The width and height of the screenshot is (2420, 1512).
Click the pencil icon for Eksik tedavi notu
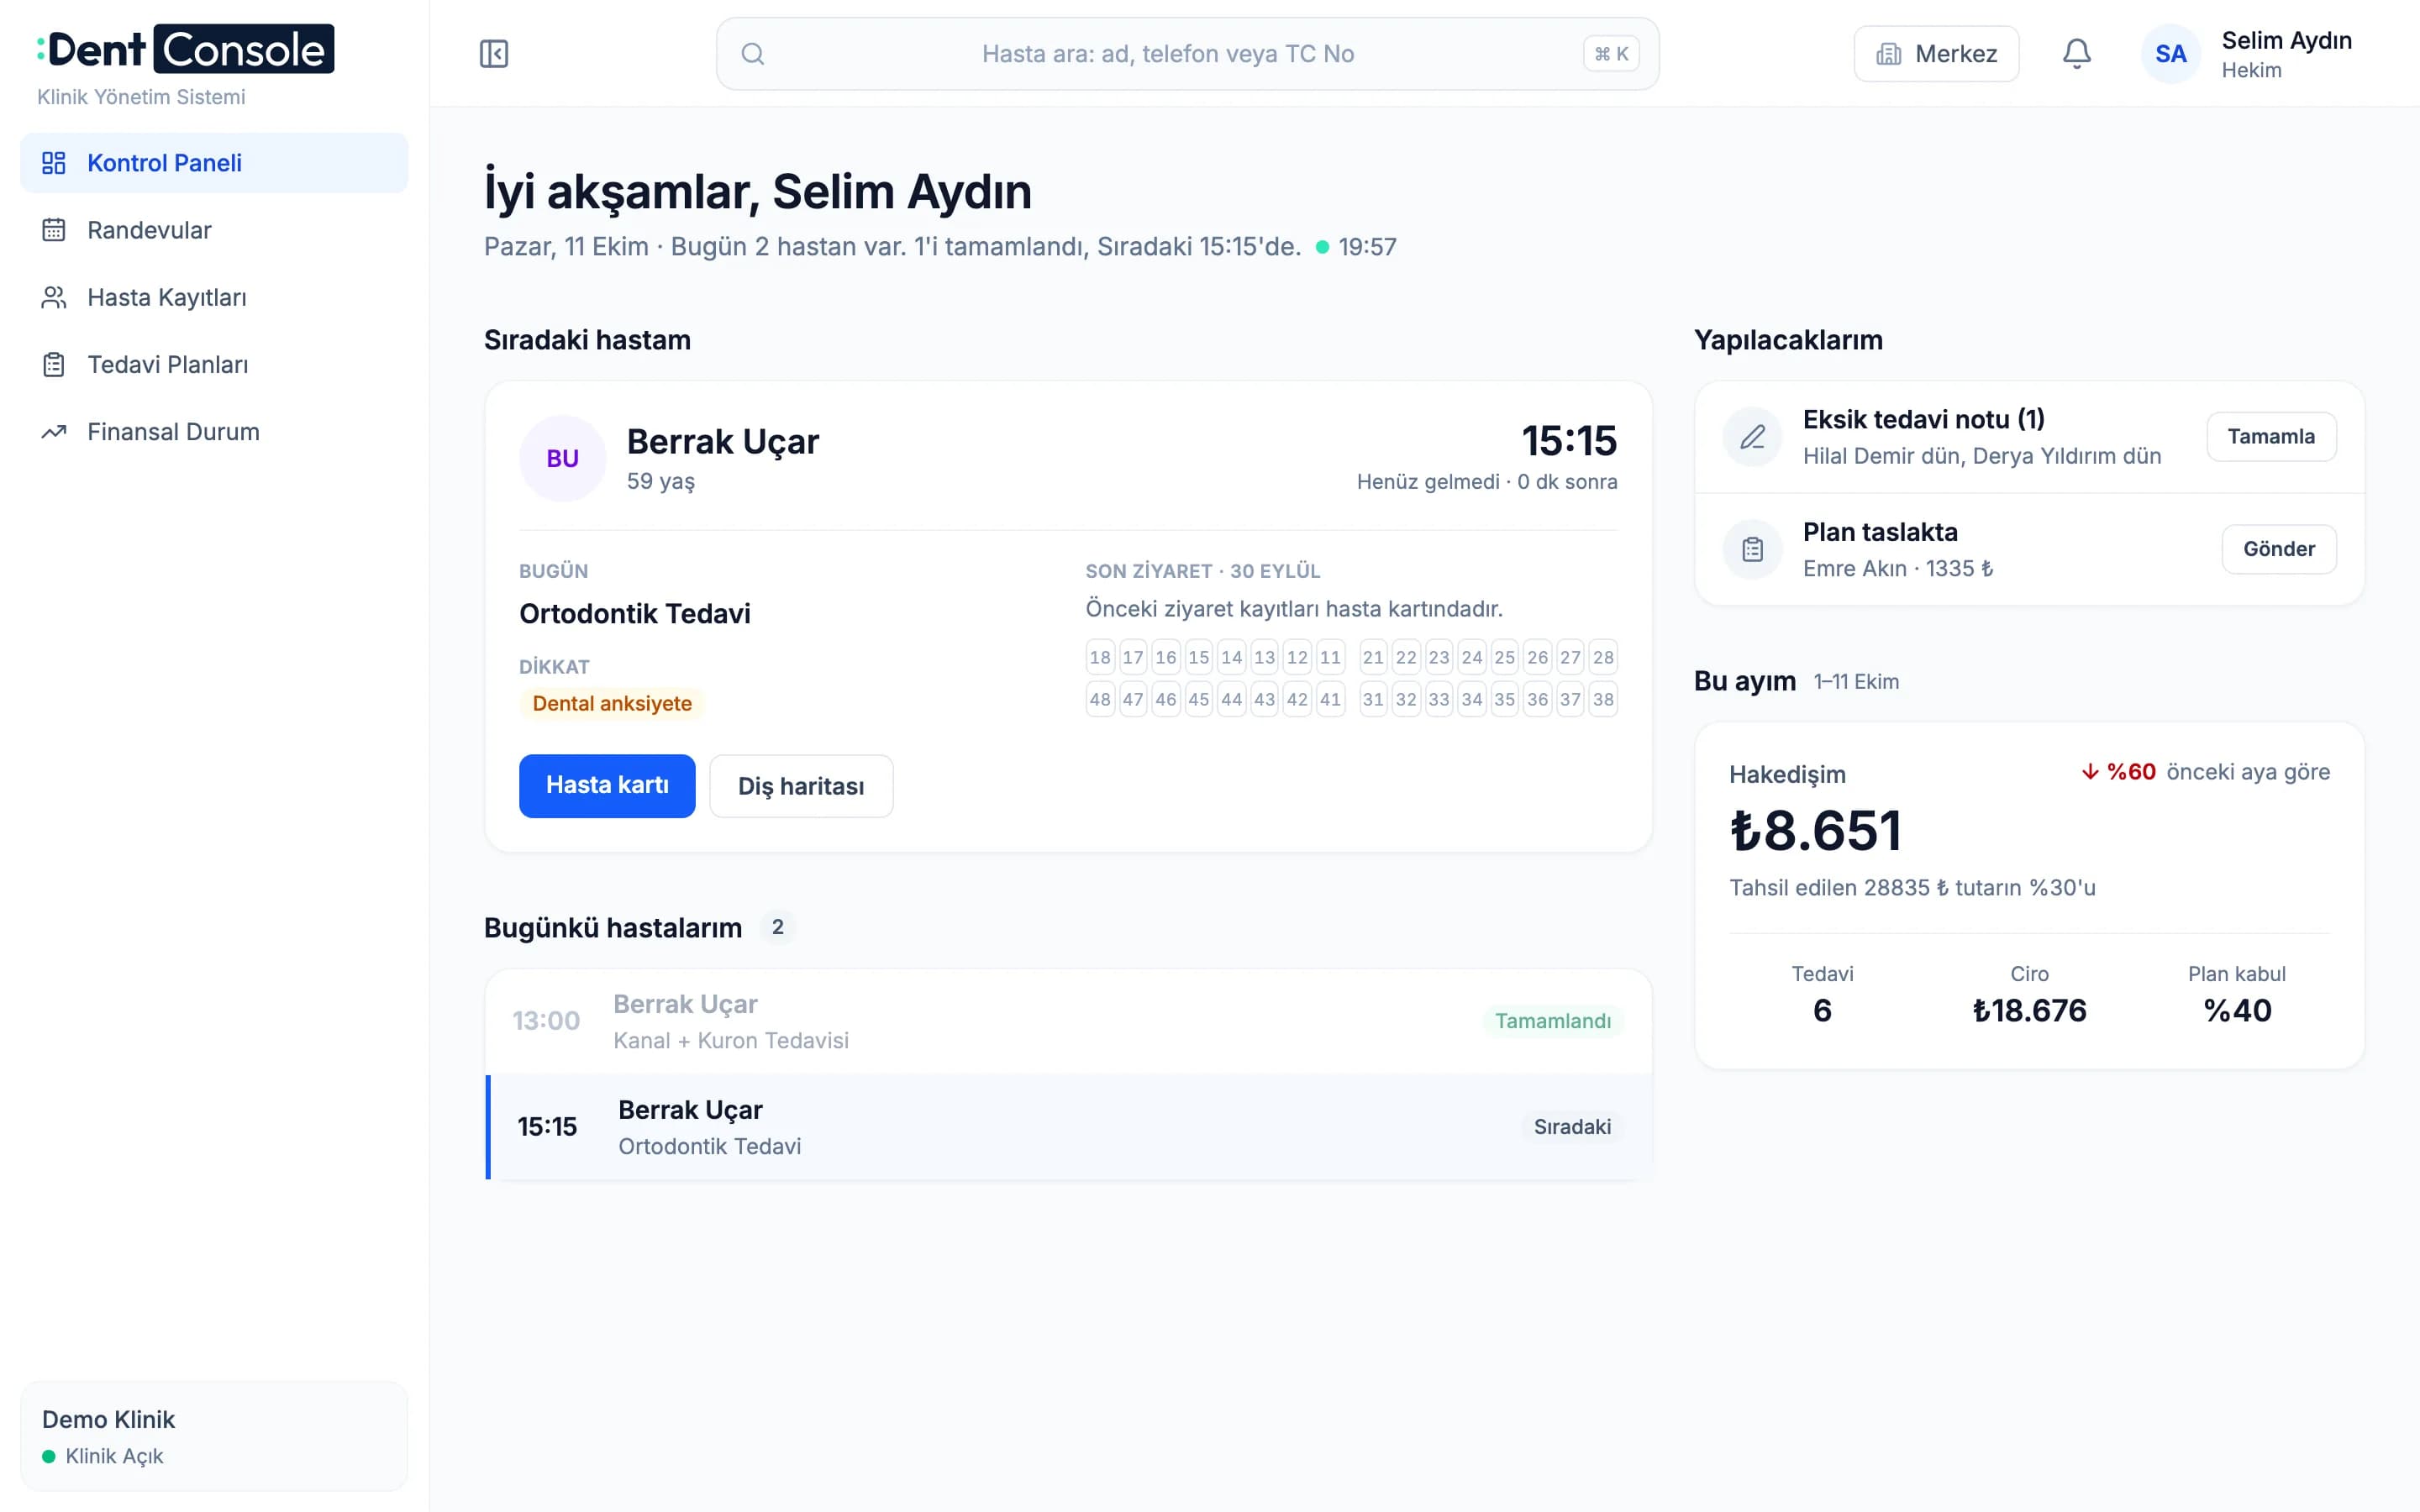point(1753,437)
